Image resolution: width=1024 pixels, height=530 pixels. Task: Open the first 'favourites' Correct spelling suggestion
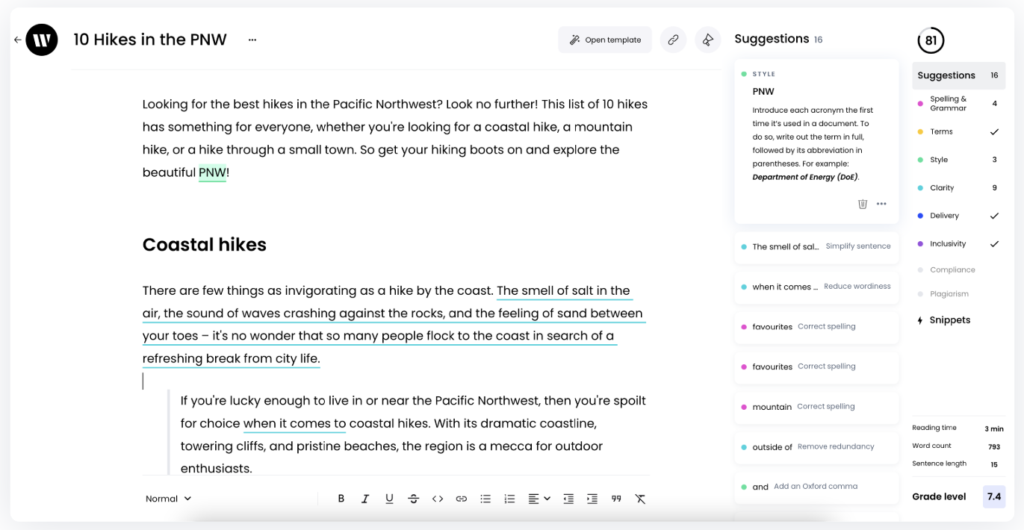[x=816, y=326]
